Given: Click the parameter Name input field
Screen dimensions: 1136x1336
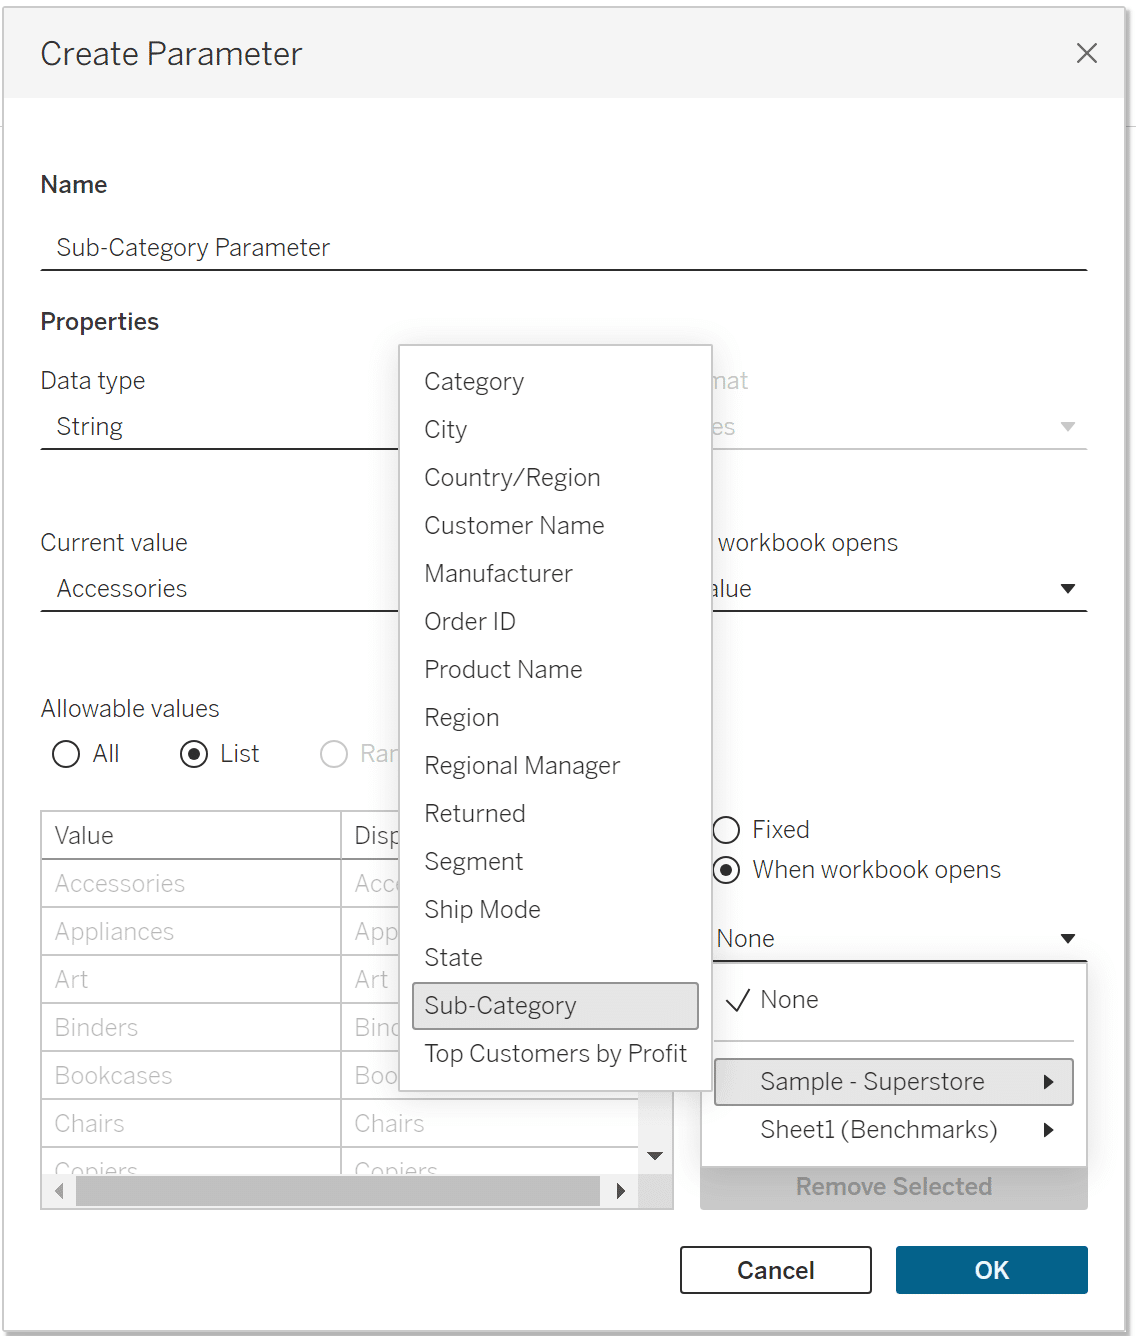Looking at the screenshot, I should click(x=563, y=247).
